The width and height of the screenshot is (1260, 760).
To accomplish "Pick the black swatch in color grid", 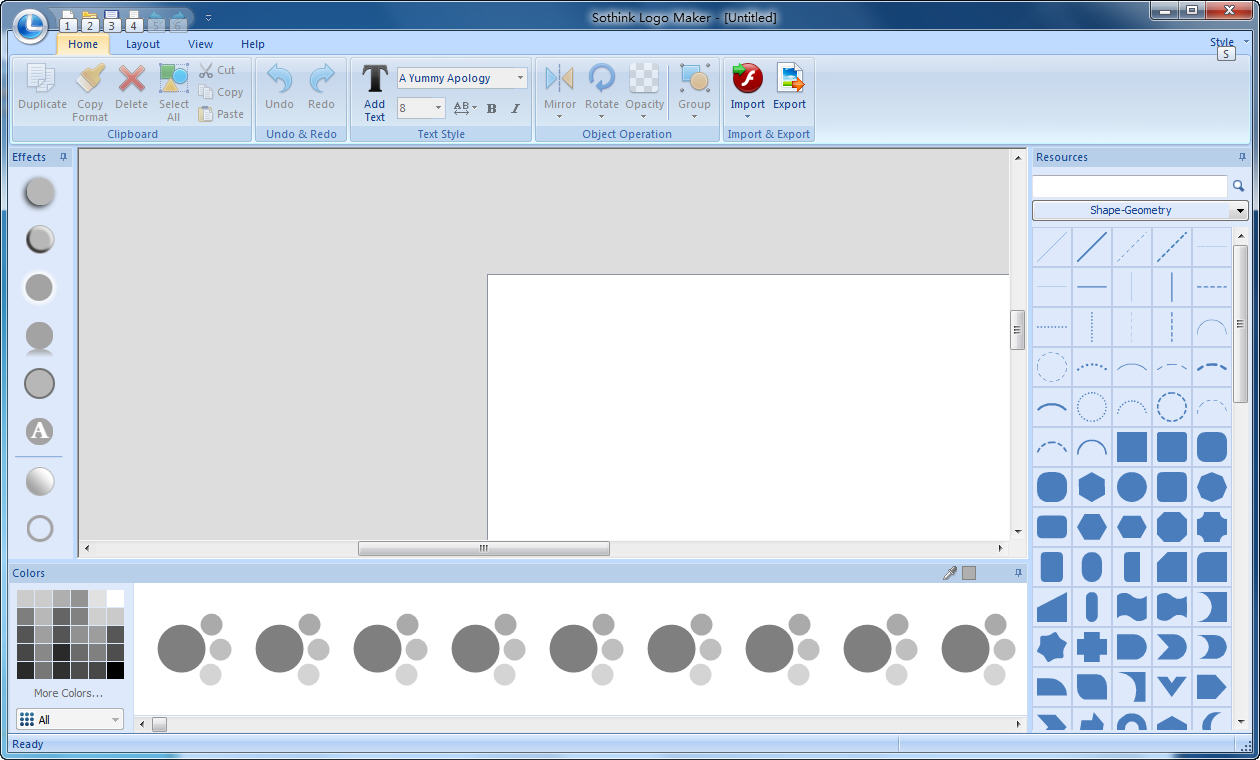I will (x=115, y=671).
